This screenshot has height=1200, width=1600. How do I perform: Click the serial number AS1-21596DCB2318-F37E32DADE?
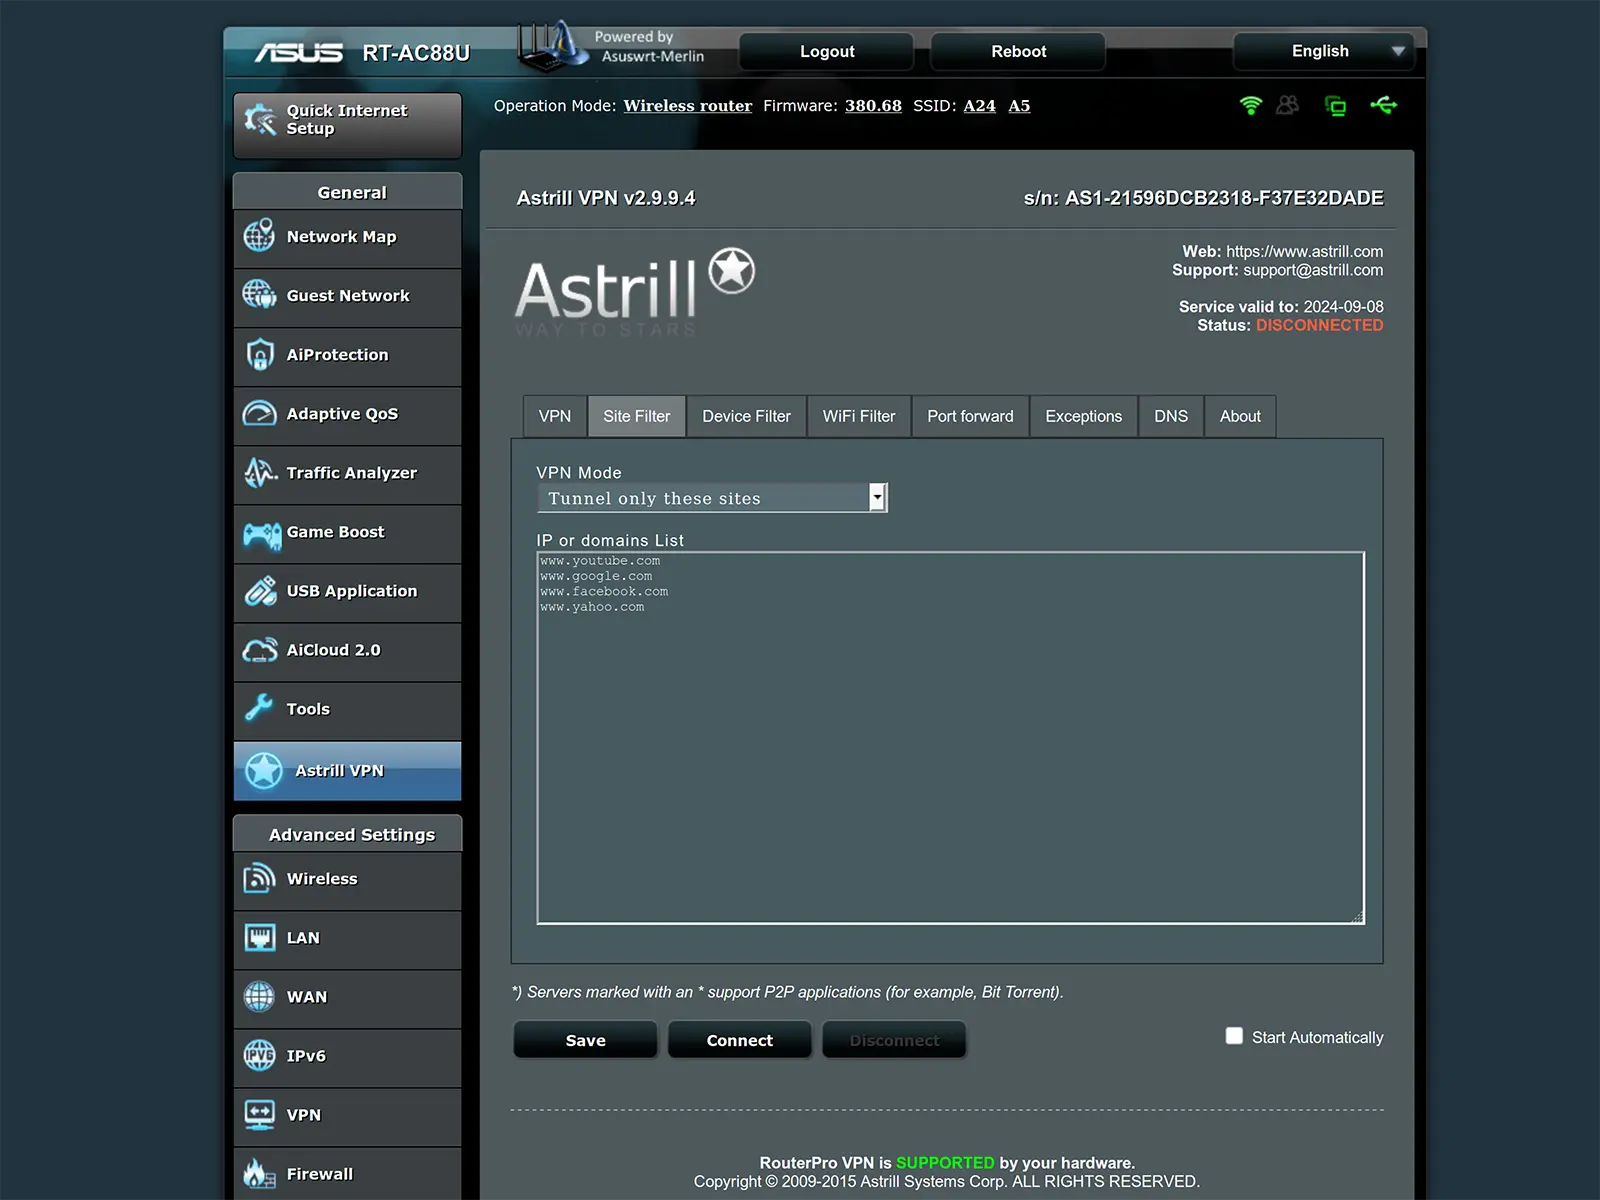[1224, 198]
